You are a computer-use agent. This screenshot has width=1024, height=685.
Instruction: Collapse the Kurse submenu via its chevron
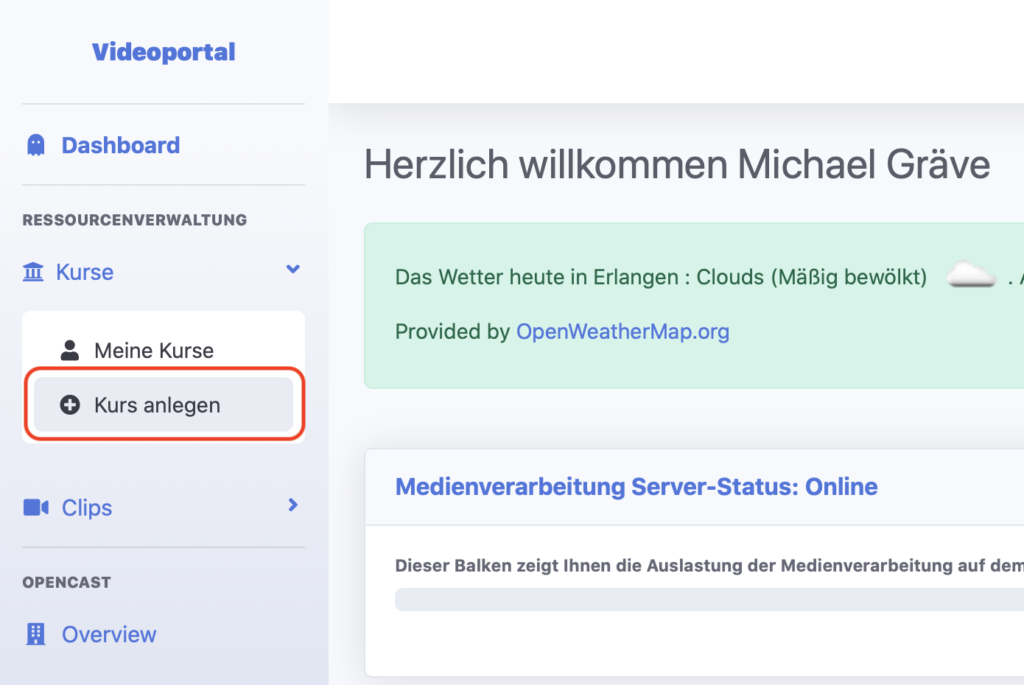(292, 270)
